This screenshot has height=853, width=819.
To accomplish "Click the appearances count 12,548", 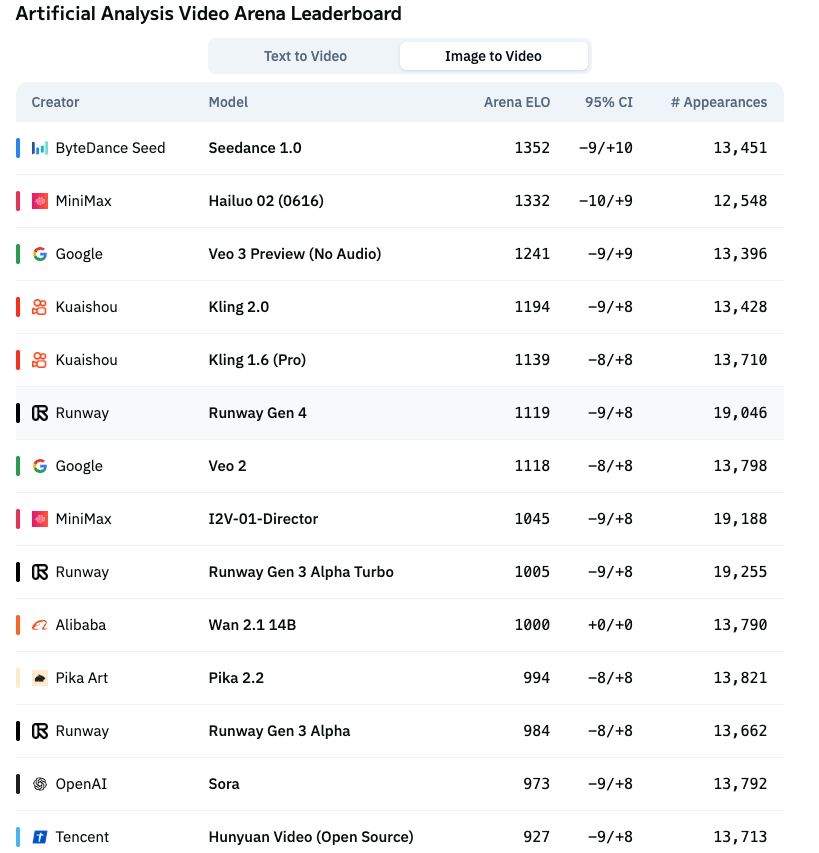I will pyautogui.click(x=740, y=201).
